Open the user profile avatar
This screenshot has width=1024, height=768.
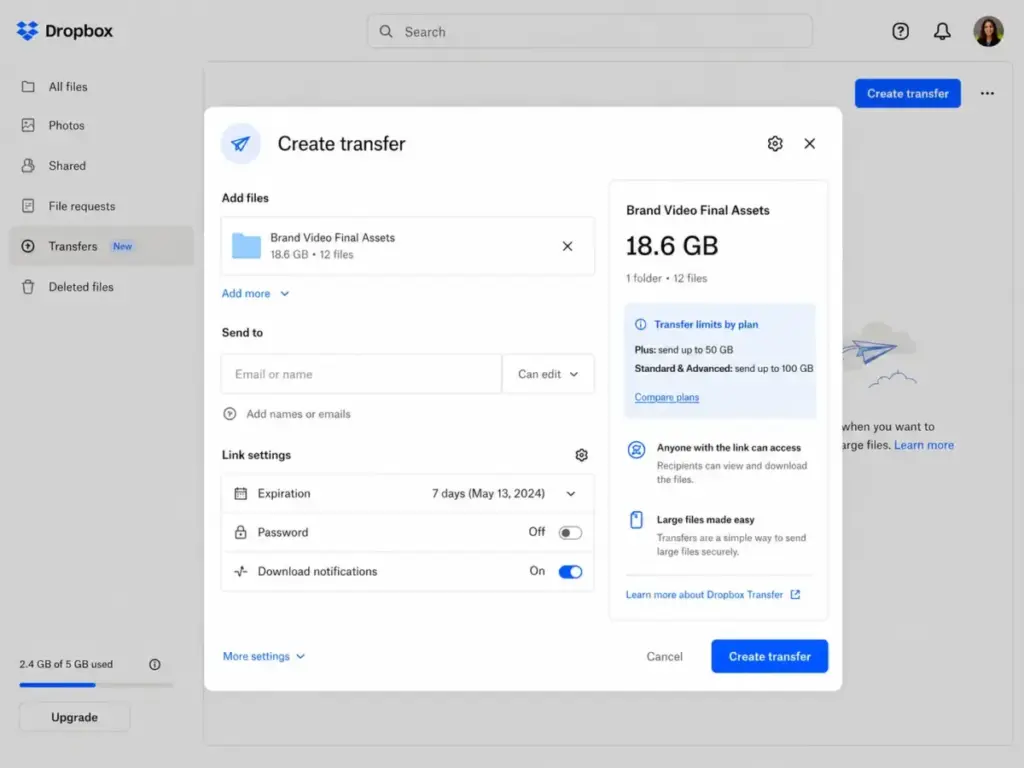[x=988, y=31]
